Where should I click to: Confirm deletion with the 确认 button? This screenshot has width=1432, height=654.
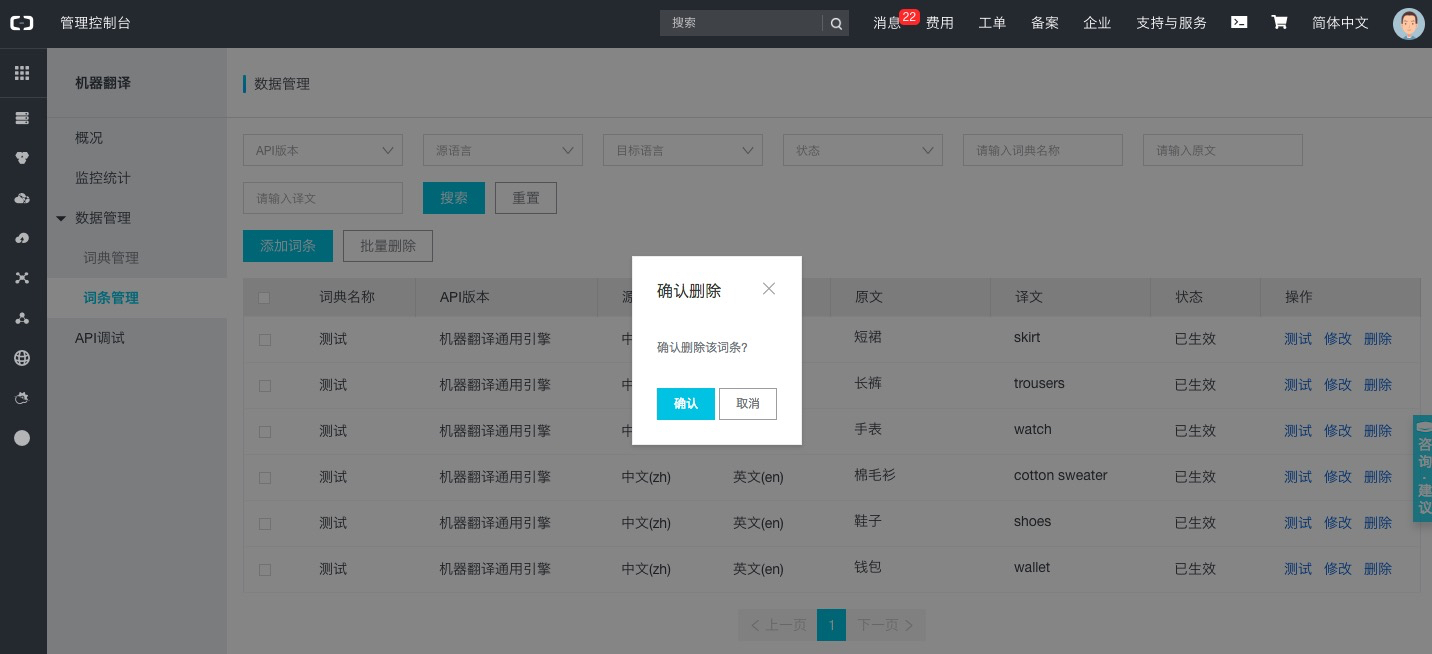(686, 404)
